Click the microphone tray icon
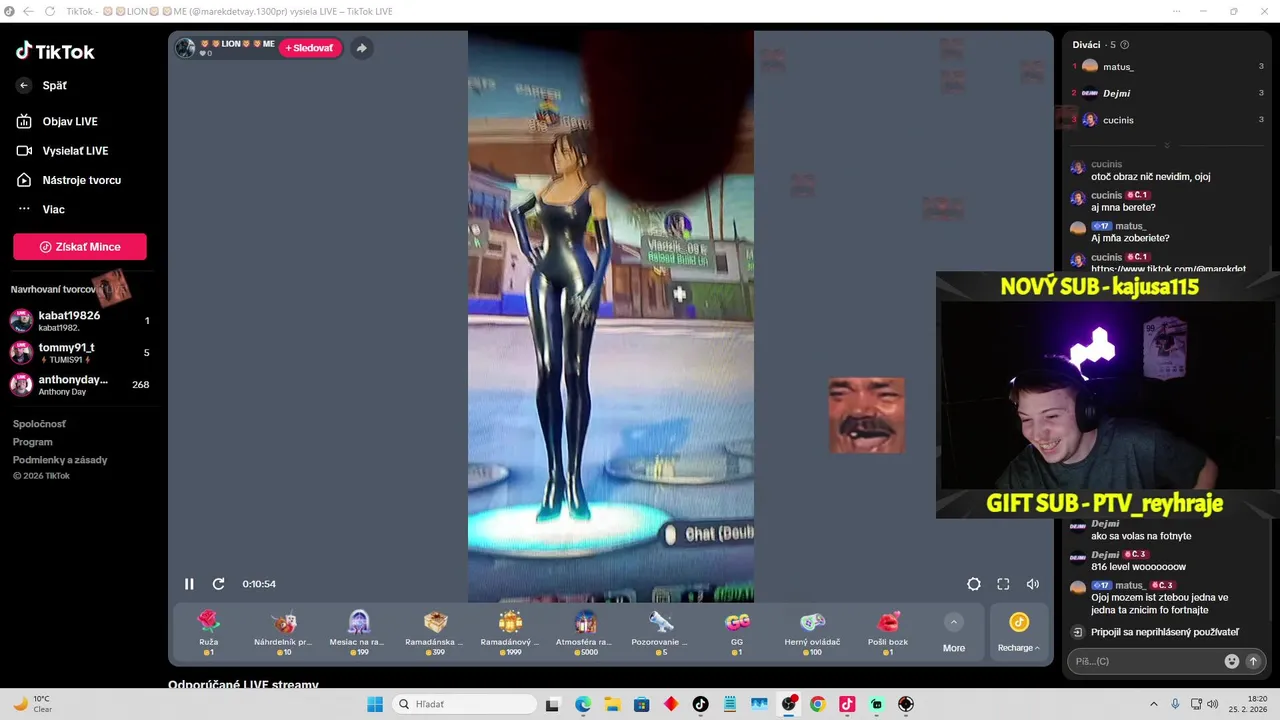Viewport: 1280px width, 720px height. point(1175,704)
